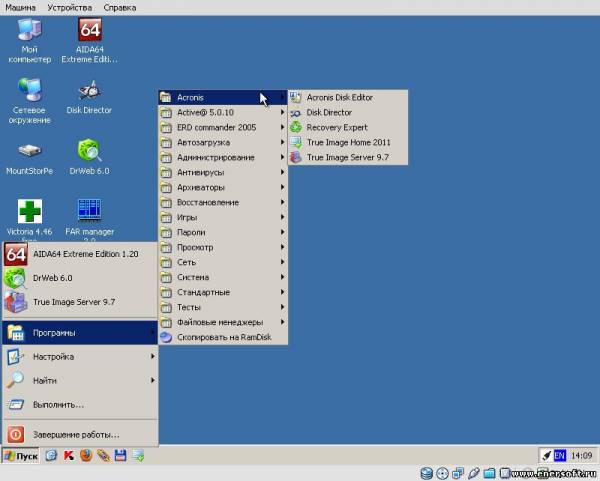Open MountStorPe desktop icon
This screenshot has height=481, width=600.
(29, 158)
